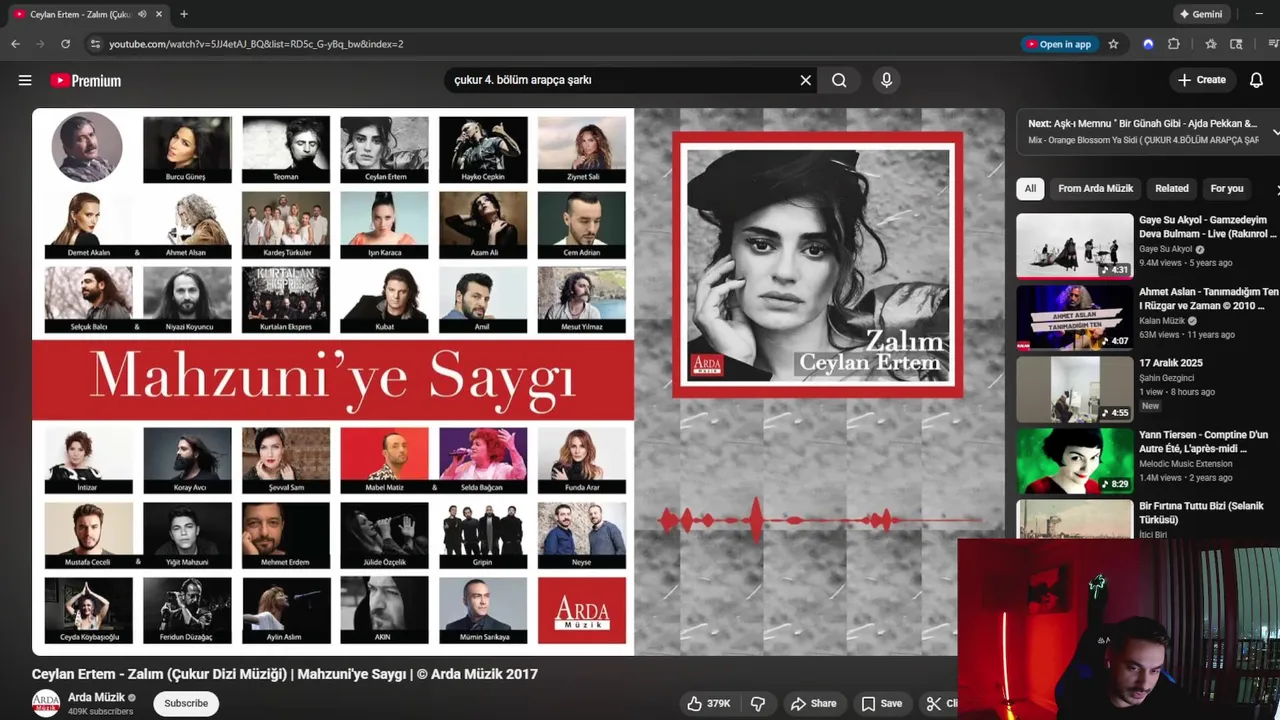Like the video (379K)

[x=708, y=704]
